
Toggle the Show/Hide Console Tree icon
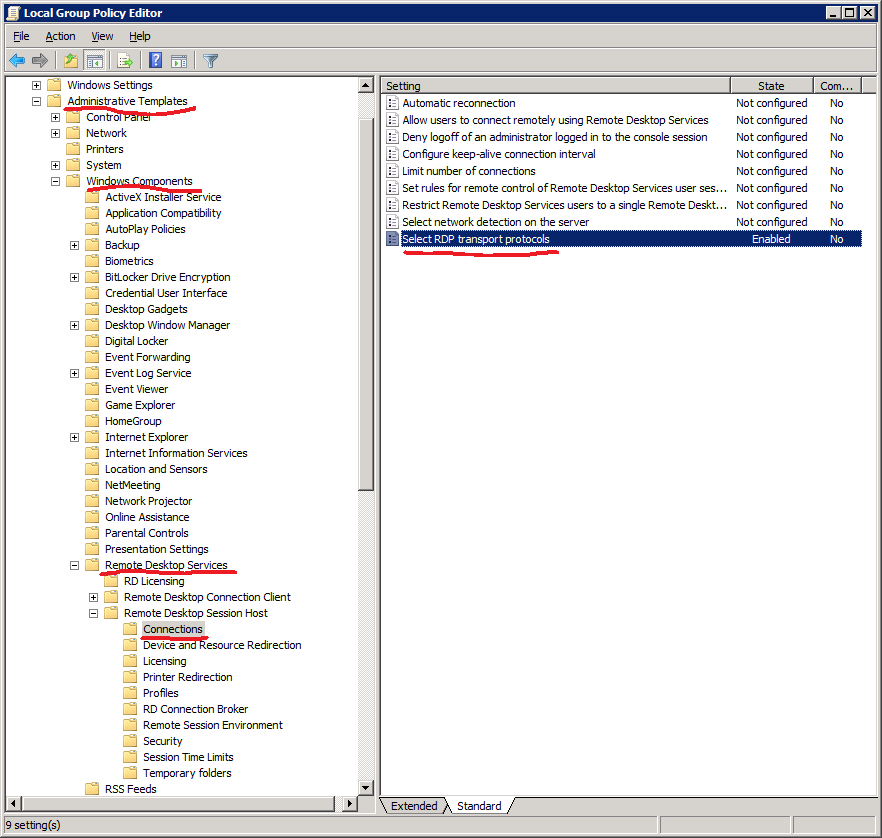[x=94, y=60]
